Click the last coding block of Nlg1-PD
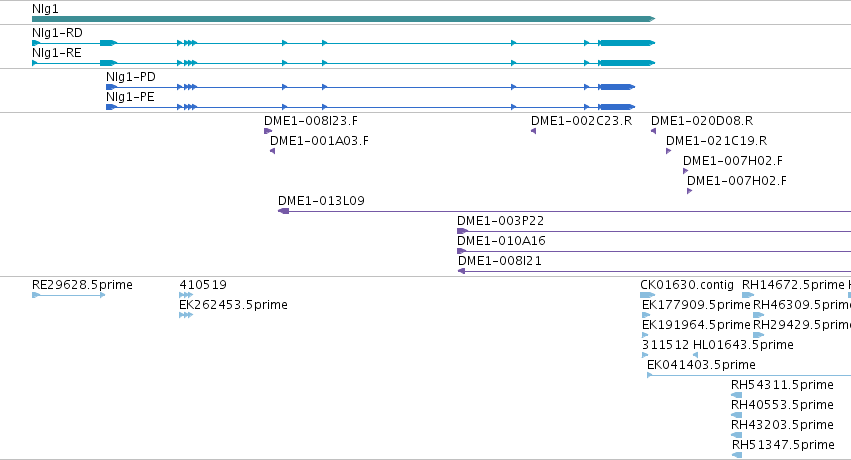 pos(617,87)
